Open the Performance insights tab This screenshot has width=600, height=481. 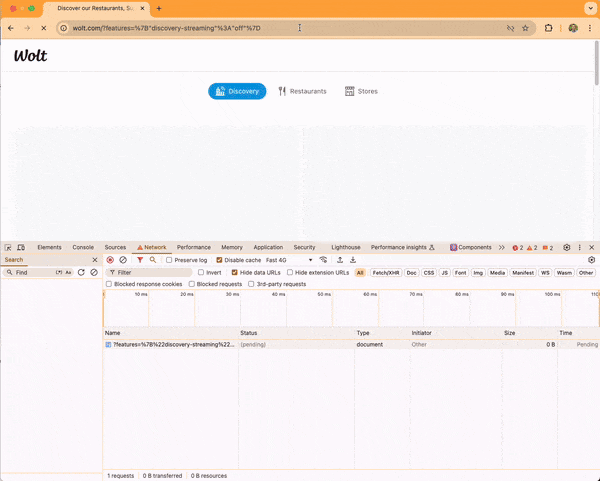tap(402, 247)
